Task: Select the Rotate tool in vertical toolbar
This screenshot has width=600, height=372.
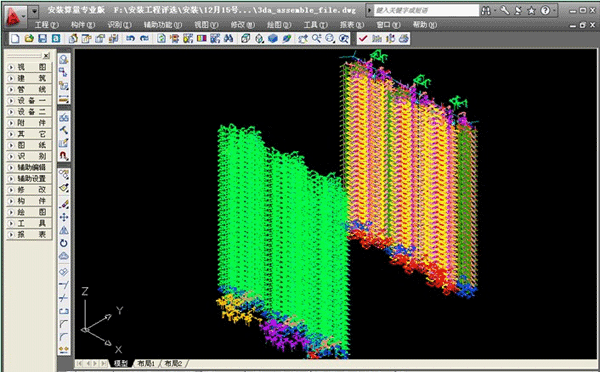Action: [x=64, y=243]
